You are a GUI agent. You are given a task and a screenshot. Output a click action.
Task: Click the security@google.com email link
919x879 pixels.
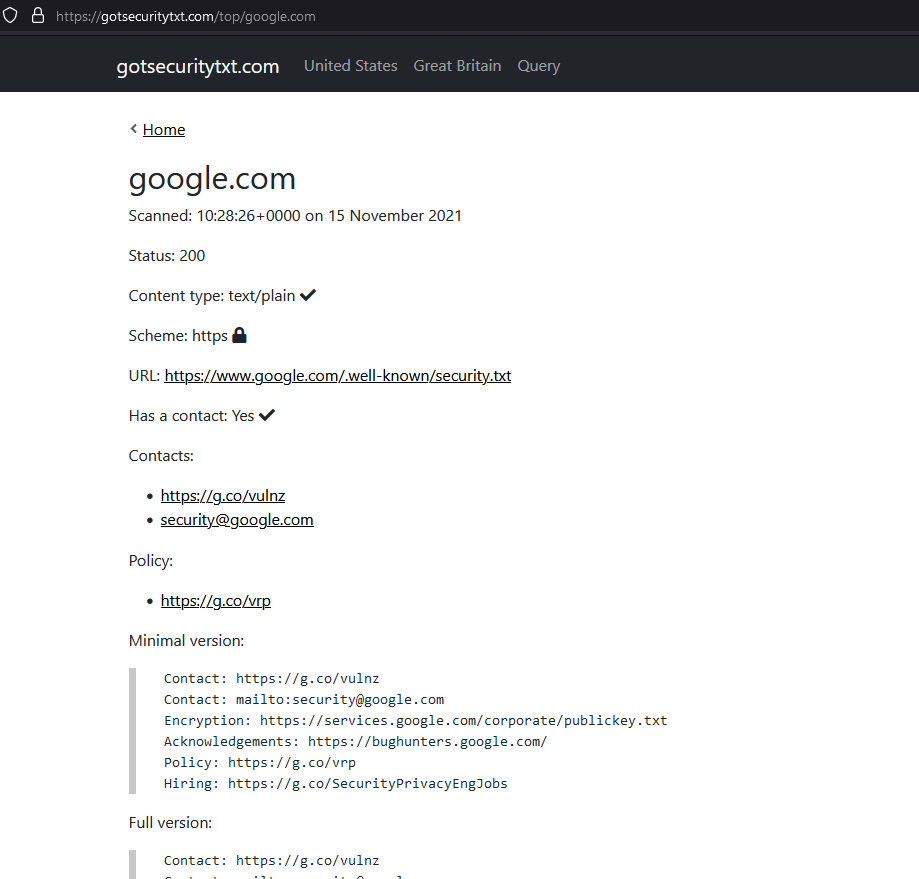[x=237, y=520]
